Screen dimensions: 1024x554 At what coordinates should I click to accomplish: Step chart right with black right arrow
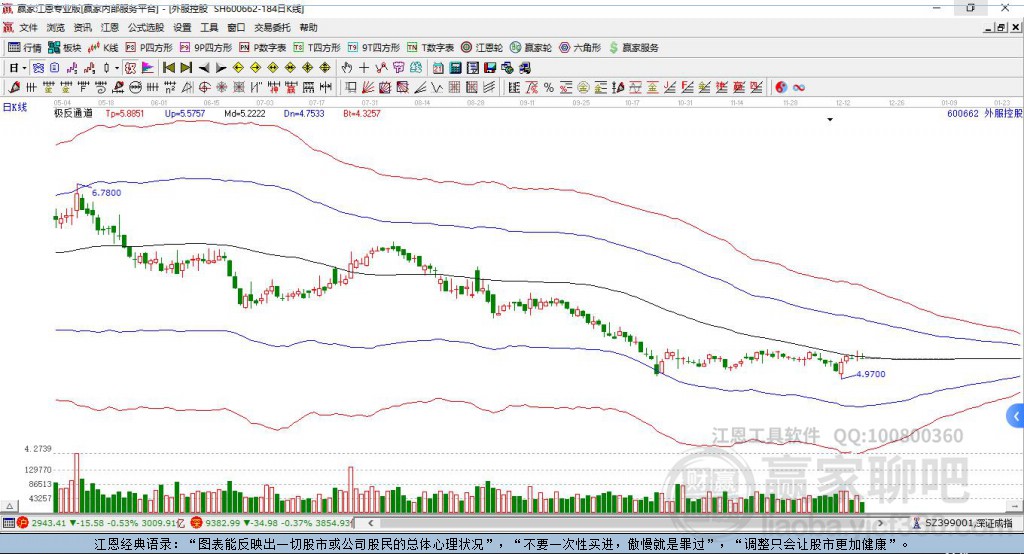tap(221, 68)
